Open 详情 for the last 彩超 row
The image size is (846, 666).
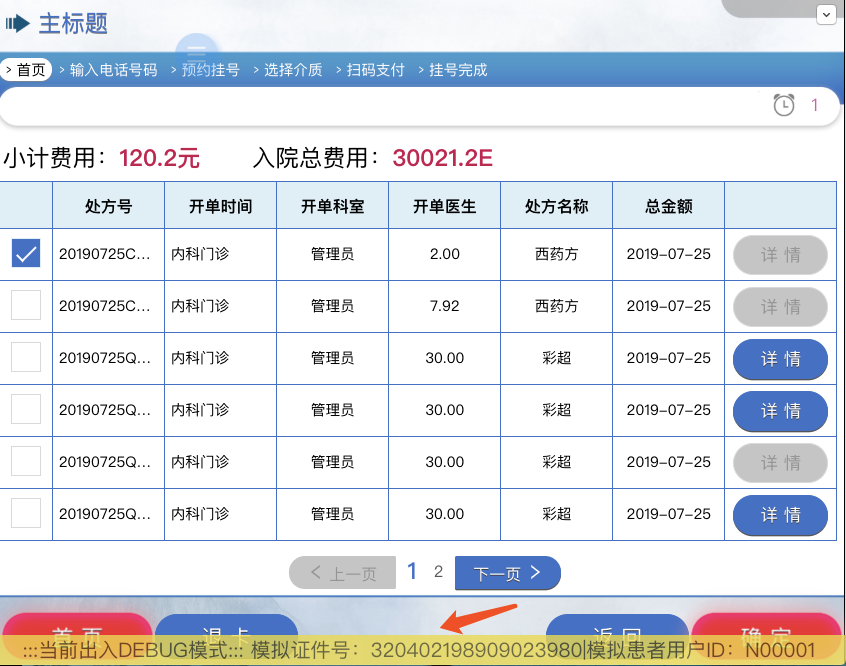[x=780, y=515]
